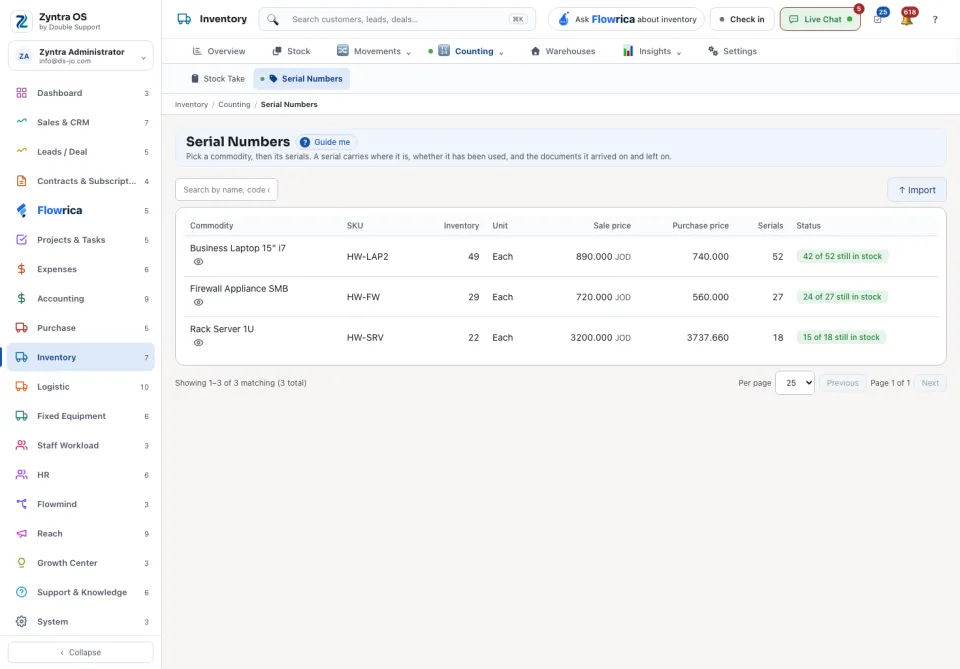
Task: Toggle the eye icon for Rack Server 1U
Action: (198, 343)
